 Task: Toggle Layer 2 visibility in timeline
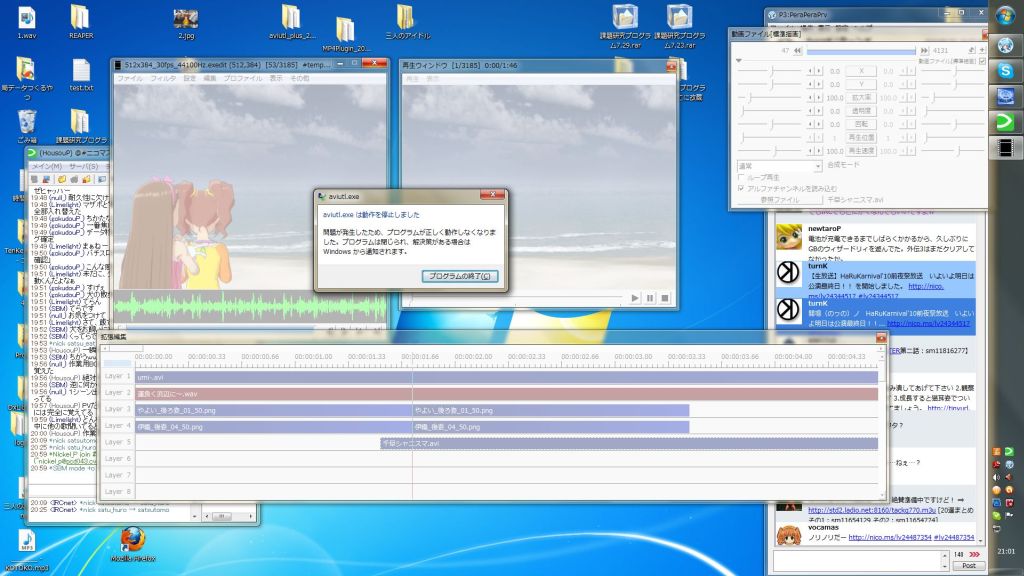[118, 392]
